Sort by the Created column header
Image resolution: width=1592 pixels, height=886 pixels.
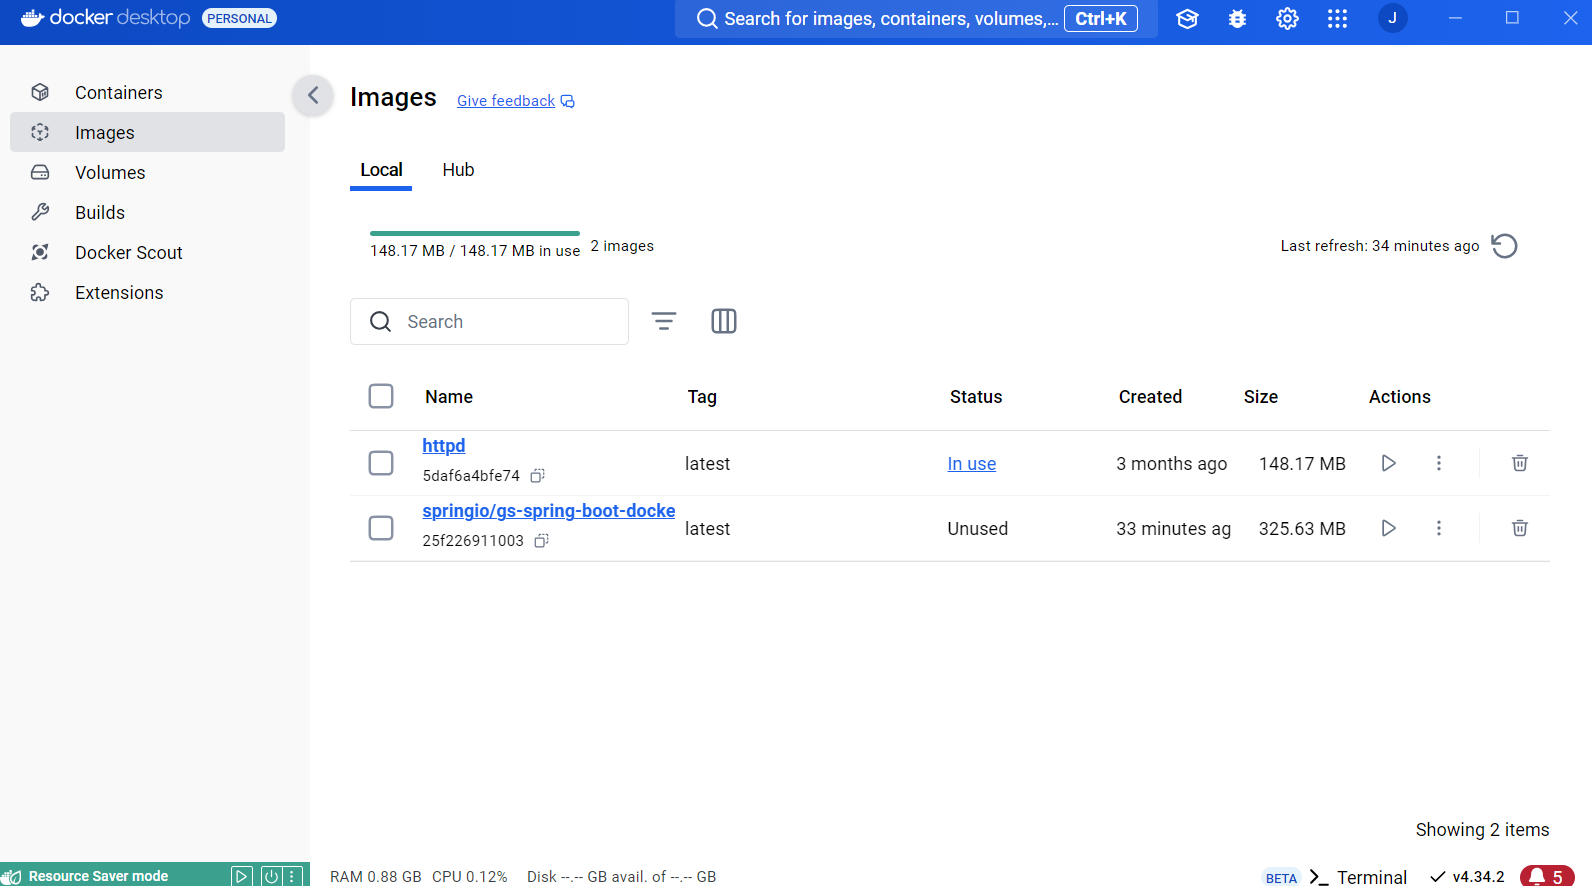coord(1150,397)
